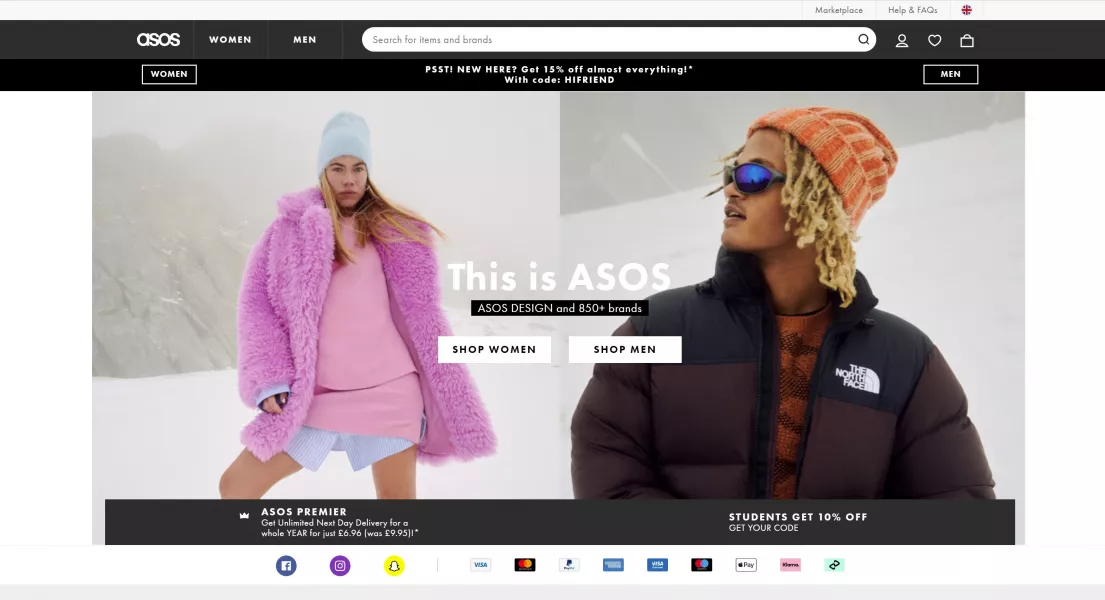Click the HIFRIEND 15% off promo text
This screenshot has width=1105, height=600.
coord(560,75)
